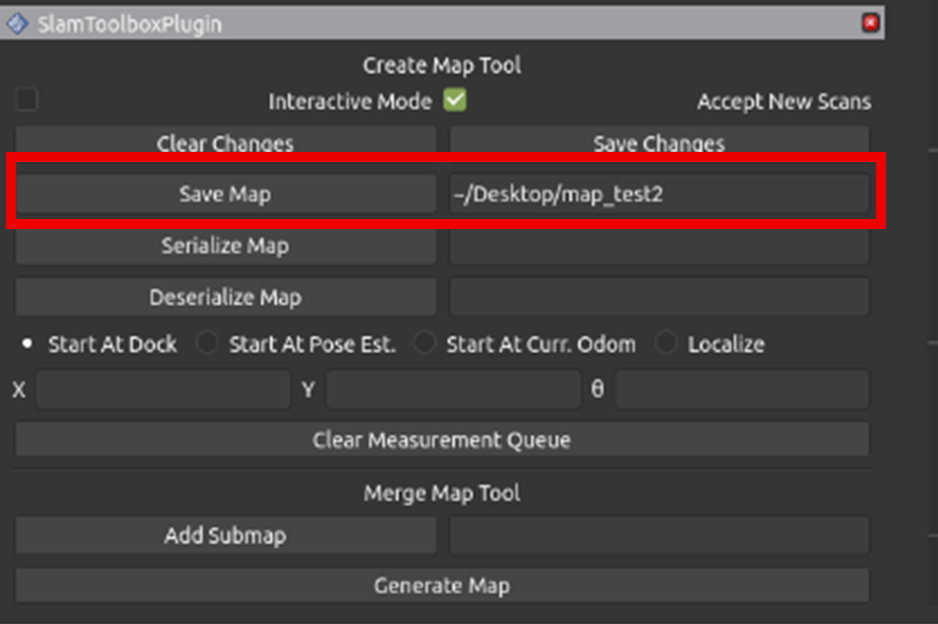This screenshot has height=624, width=938.
Task: Click the Add Submap button
Action: click(225, 536)
